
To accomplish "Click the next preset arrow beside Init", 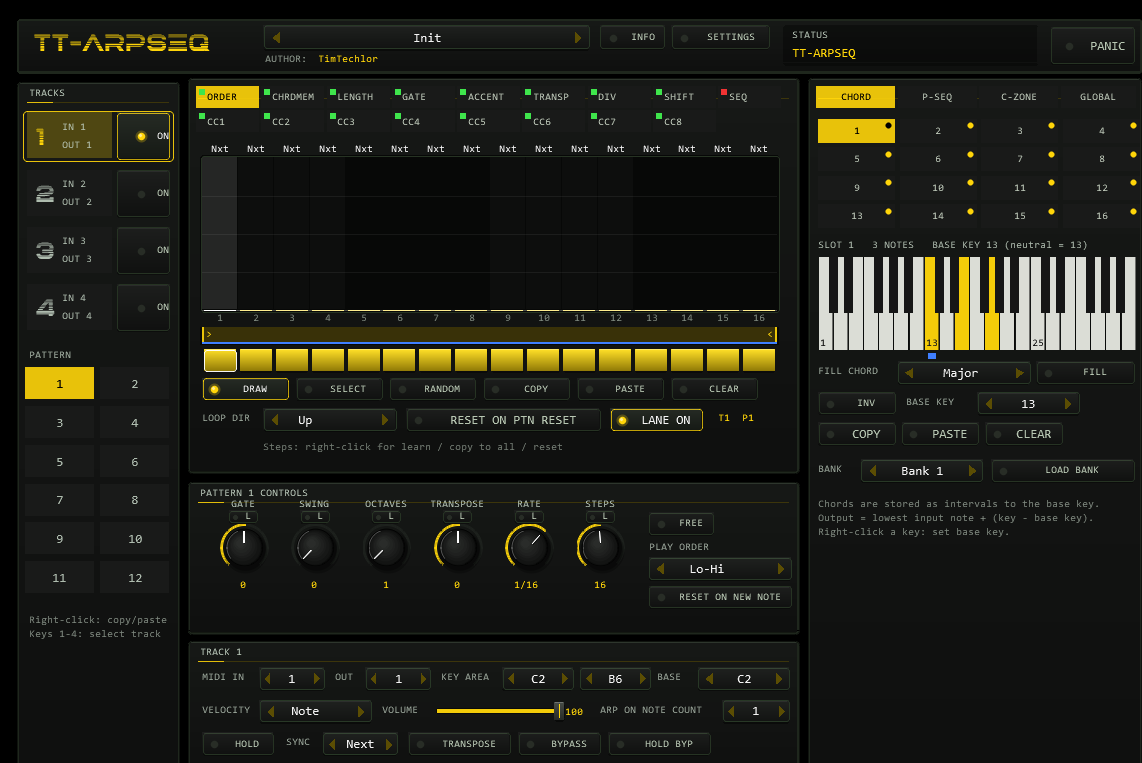I will tap(578, 38).
